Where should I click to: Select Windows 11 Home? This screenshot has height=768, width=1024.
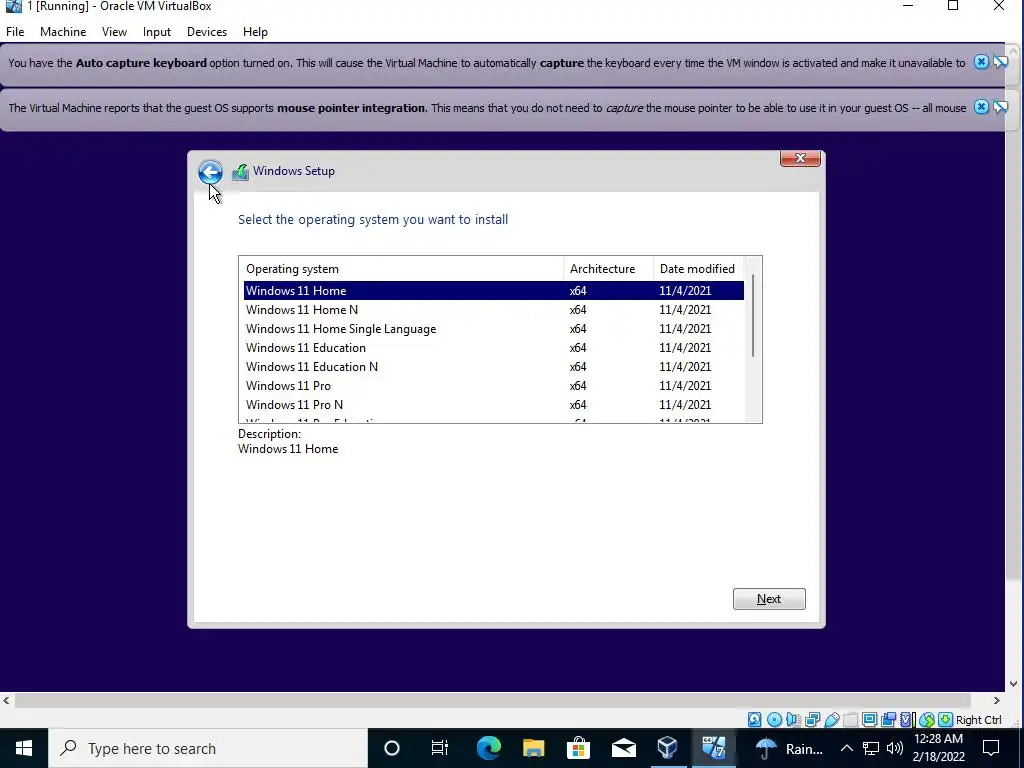[x=494, y=291]
